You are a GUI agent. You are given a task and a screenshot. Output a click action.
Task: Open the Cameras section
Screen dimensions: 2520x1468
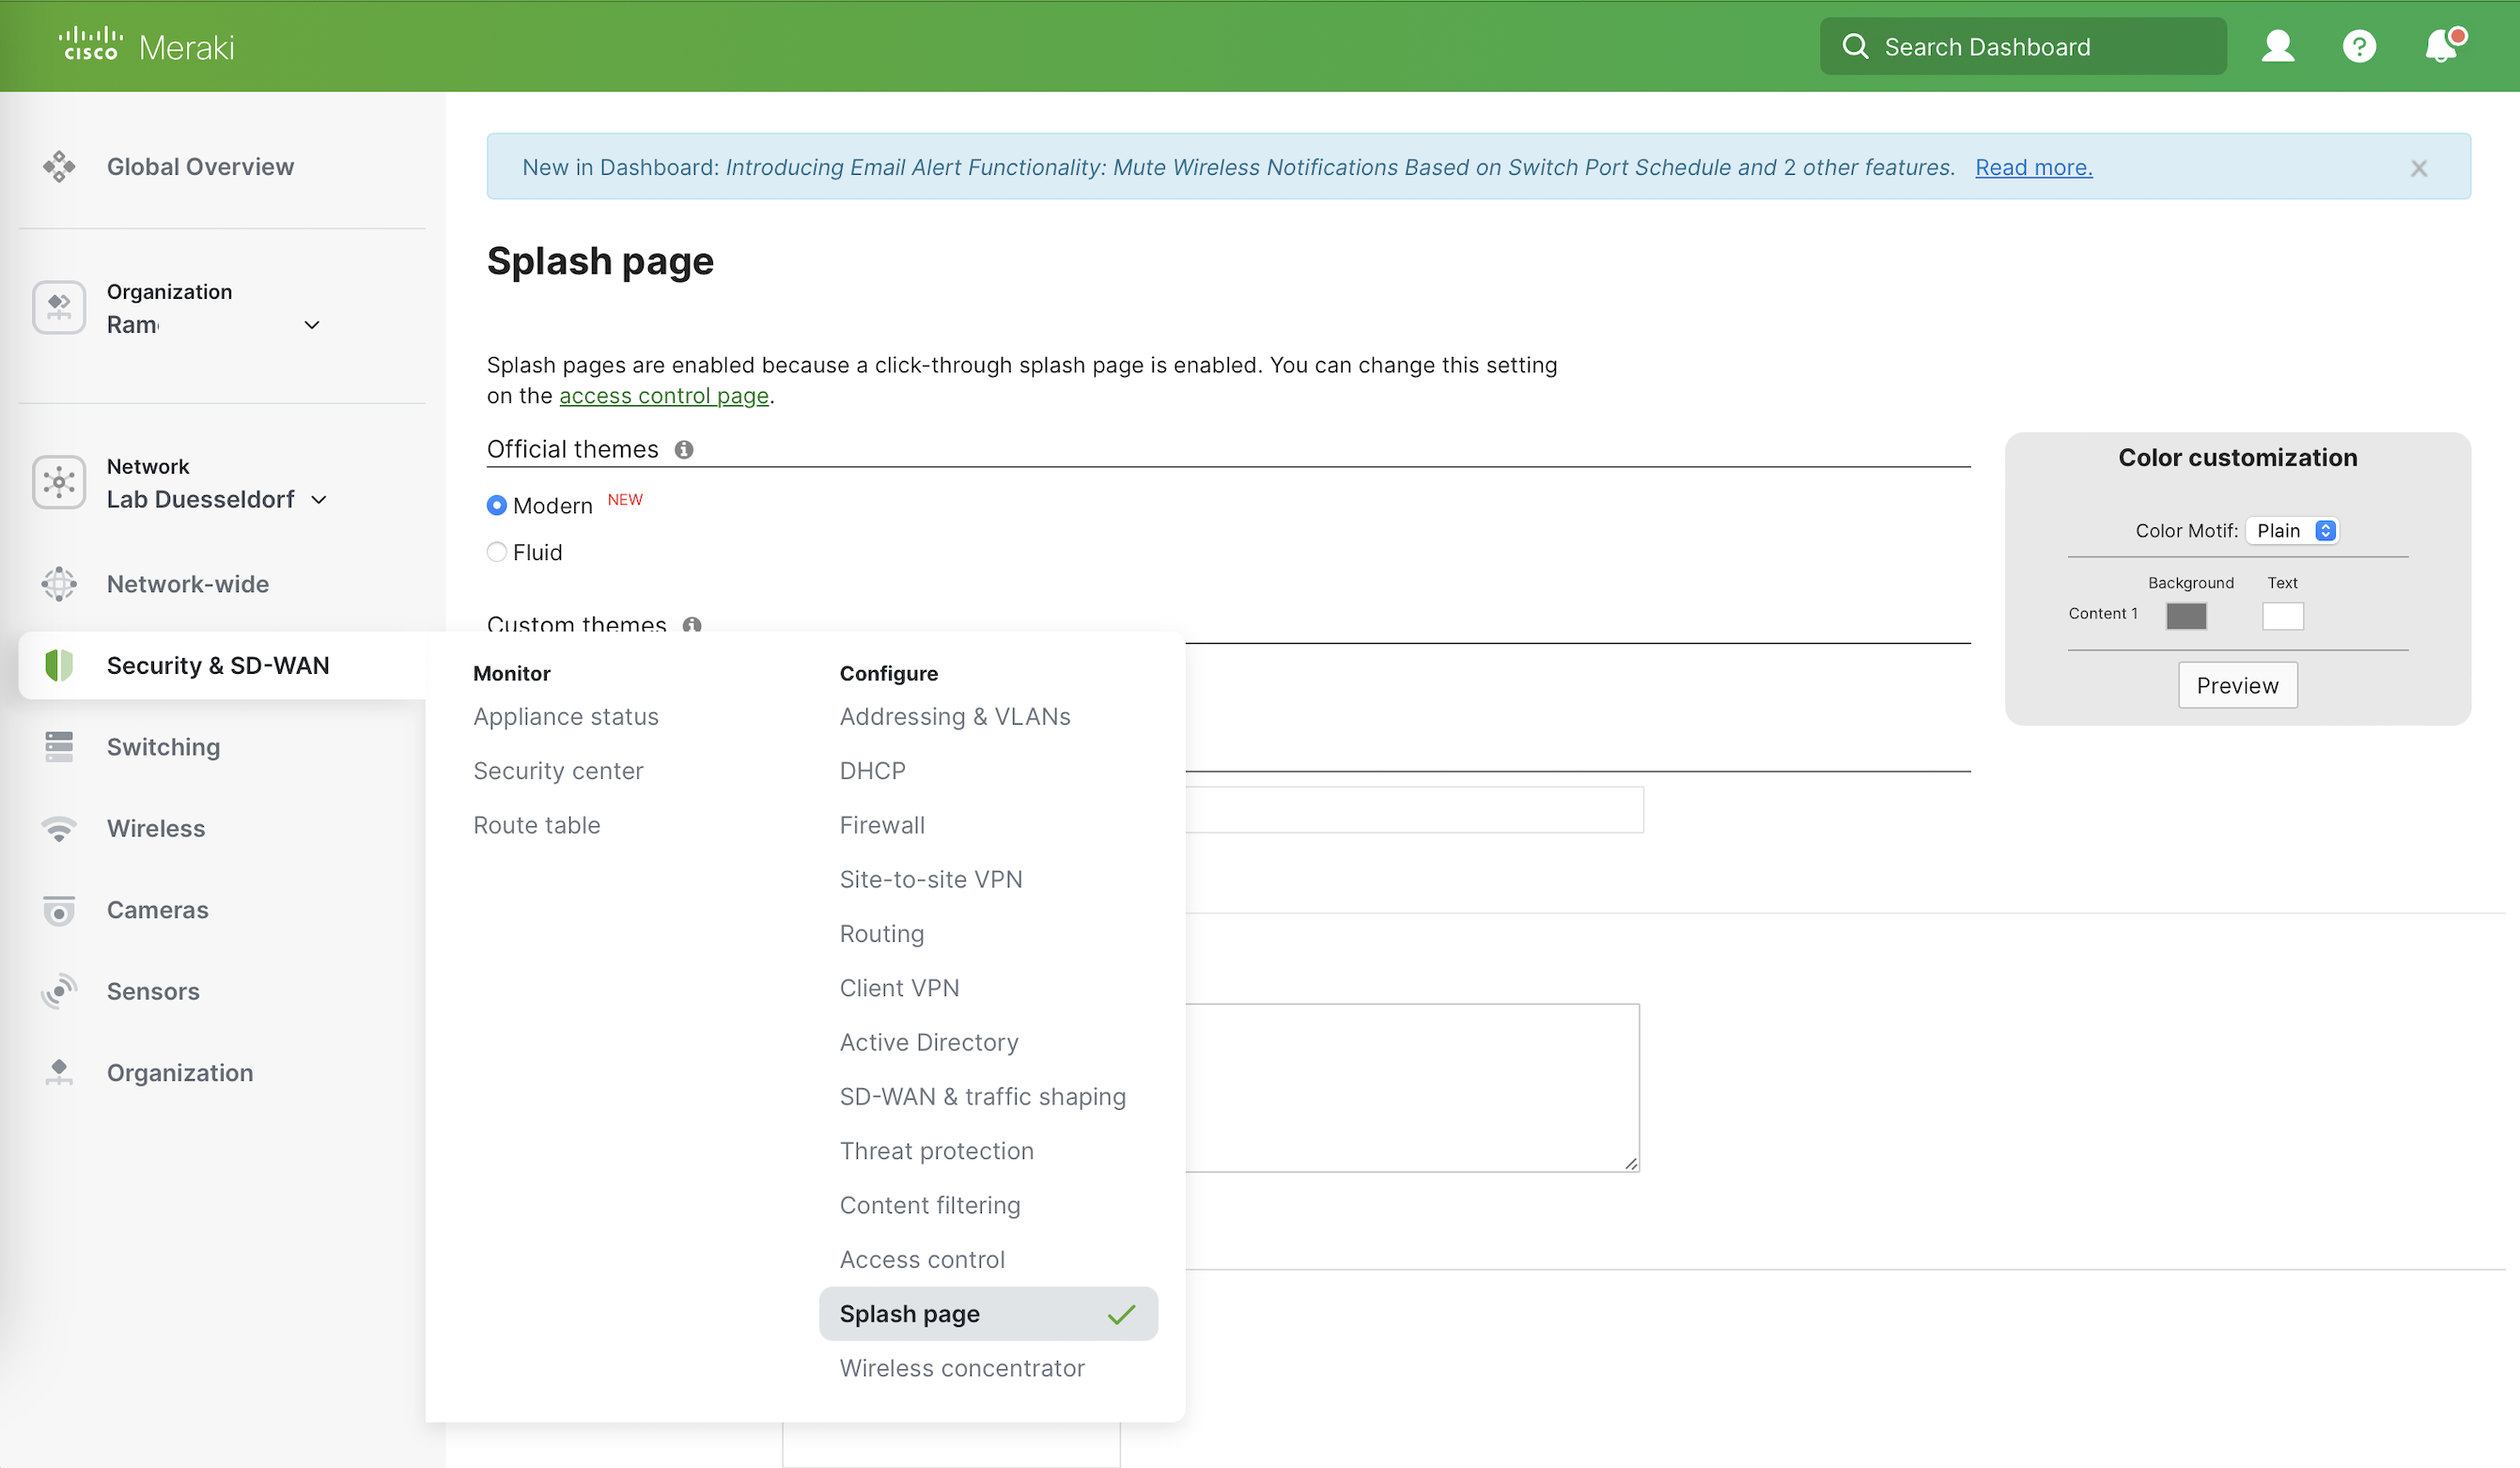click(157, 910)
